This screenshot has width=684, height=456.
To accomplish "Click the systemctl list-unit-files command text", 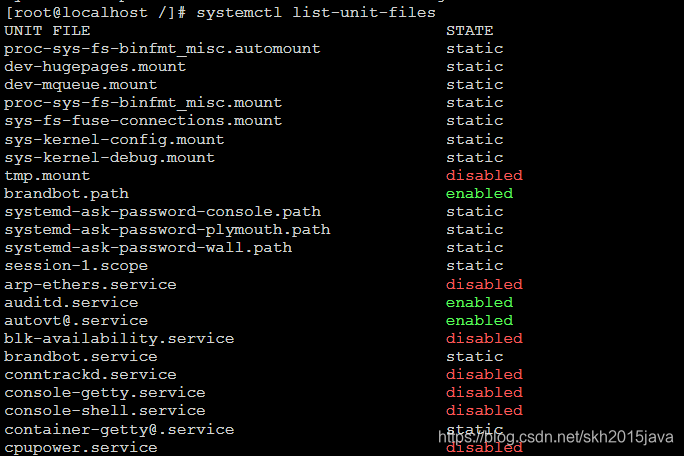I will pos(316,13).
